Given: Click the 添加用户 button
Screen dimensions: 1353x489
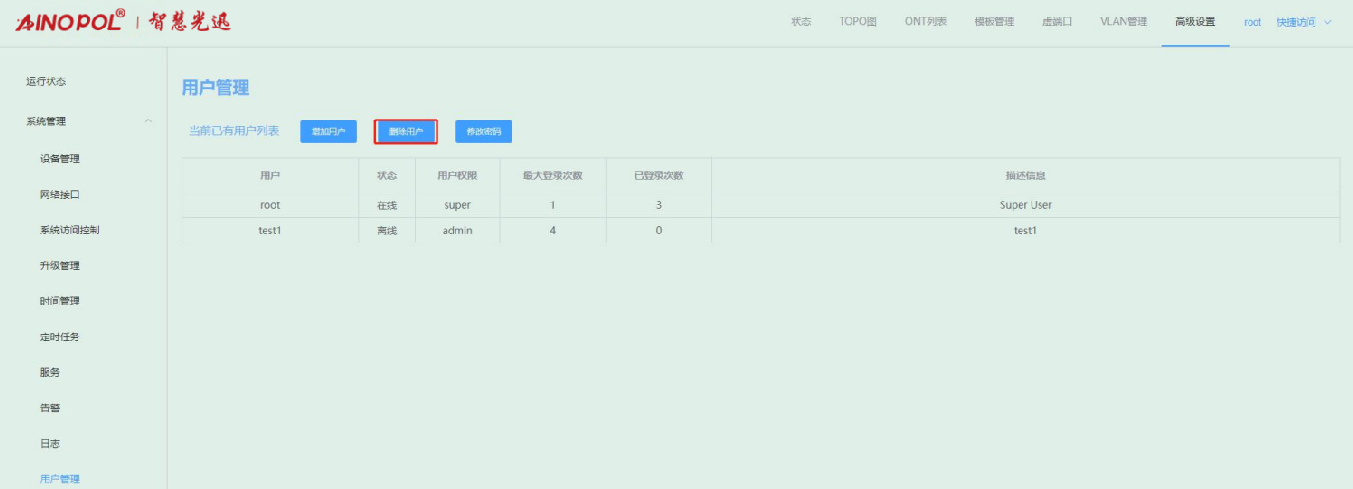Looking at the screenshot, I should (328, 132).
